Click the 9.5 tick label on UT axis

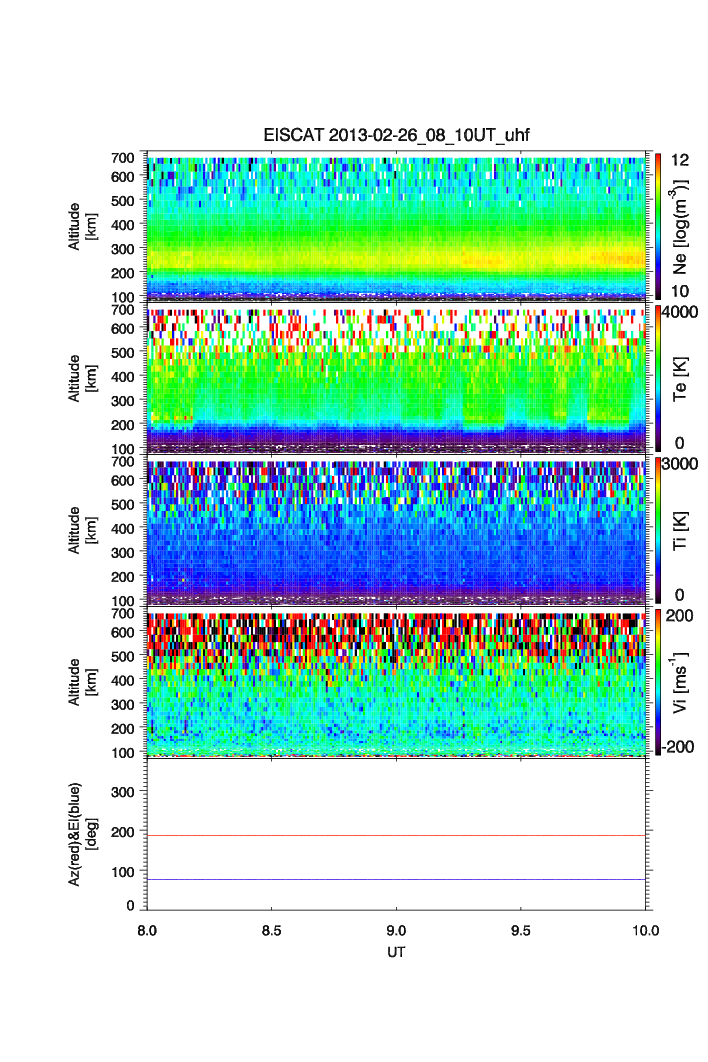click(521, 930)
